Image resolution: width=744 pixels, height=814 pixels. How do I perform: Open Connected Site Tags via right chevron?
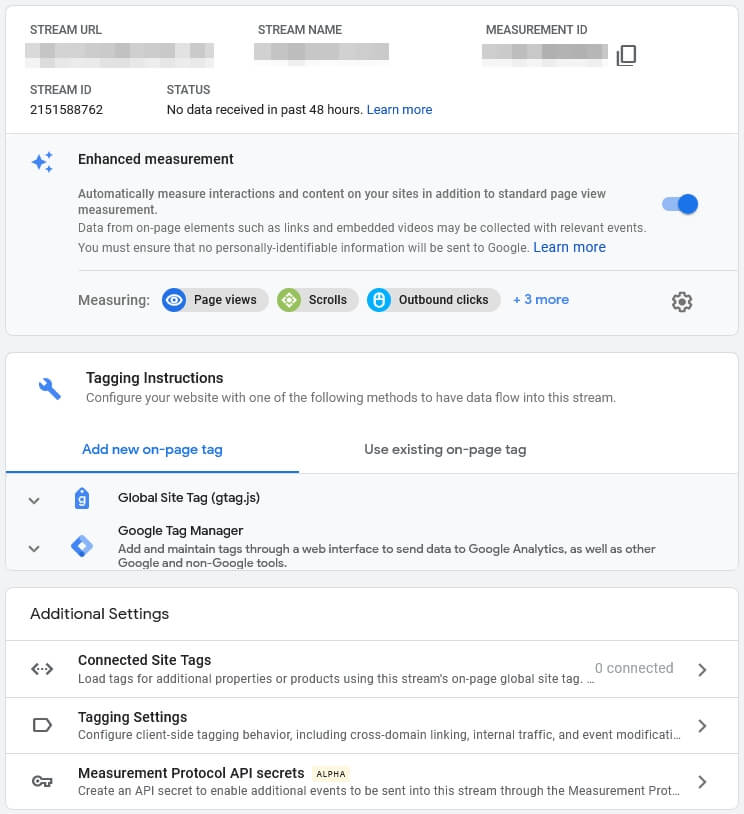[702, 670]
